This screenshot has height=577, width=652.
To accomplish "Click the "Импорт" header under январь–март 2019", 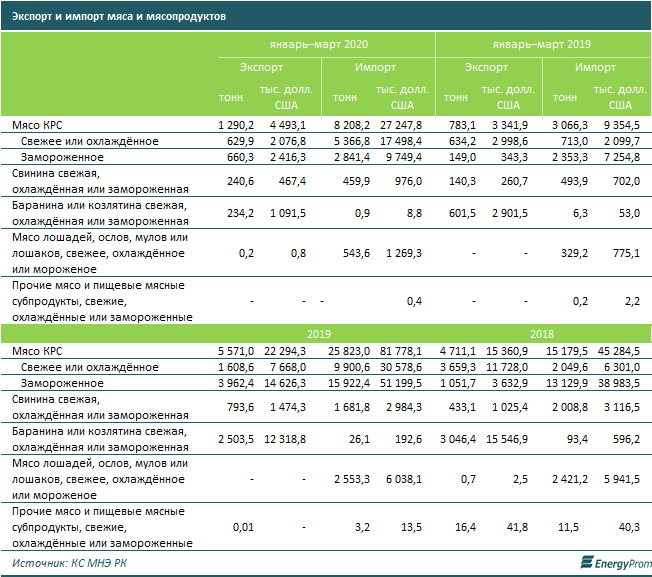I will point(595,68).
